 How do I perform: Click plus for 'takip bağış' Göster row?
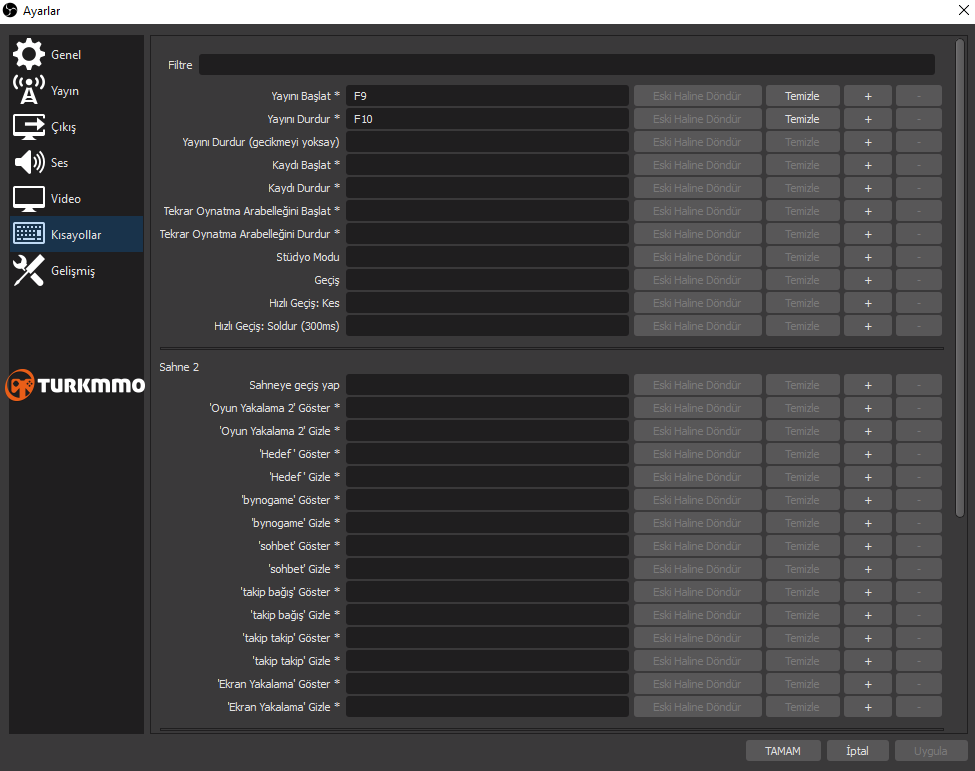point(868,593)
